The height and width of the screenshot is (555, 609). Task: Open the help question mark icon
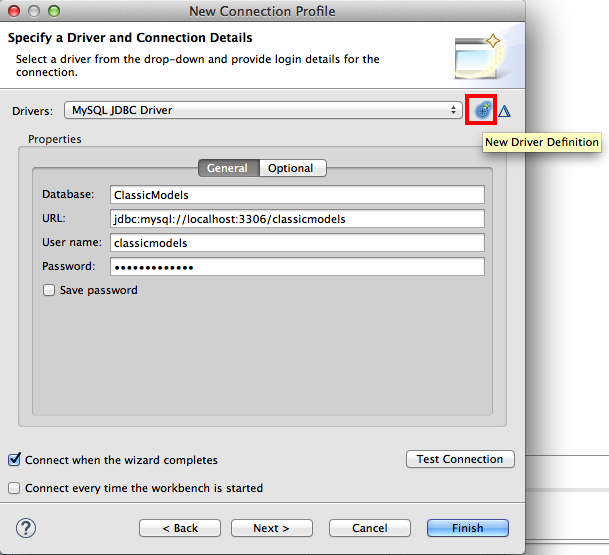26,528
